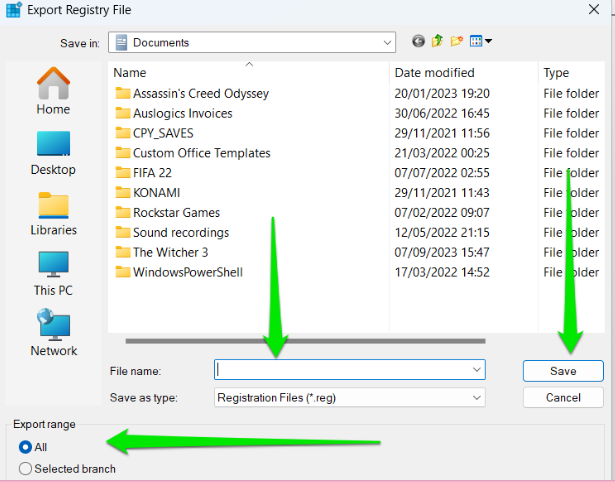Click the date 17/03/2022 14:52
The height and width of the screenshot is (483, 615).
point(442,272)
